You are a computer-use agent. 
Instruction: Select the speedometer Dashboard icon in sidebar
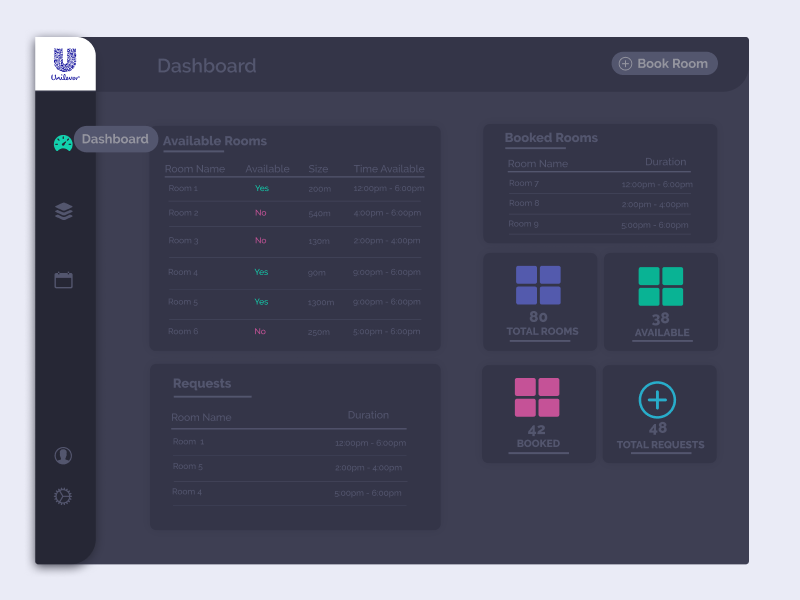point(63,140)
